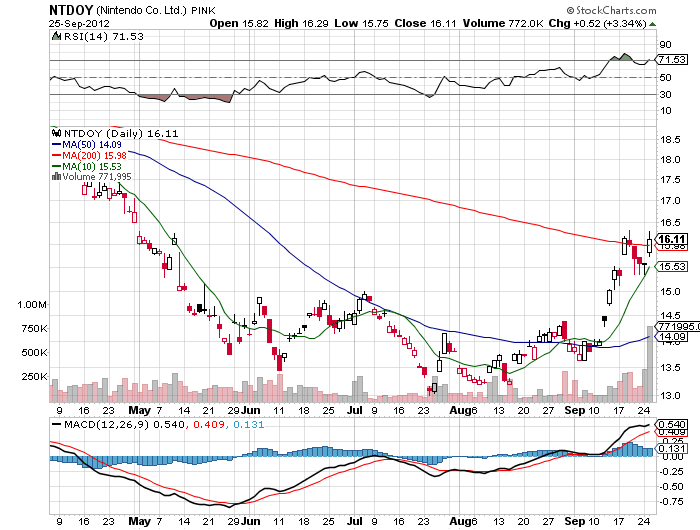Click the last price tag 16.11
The image size is (700, 530).
[671, 239]
